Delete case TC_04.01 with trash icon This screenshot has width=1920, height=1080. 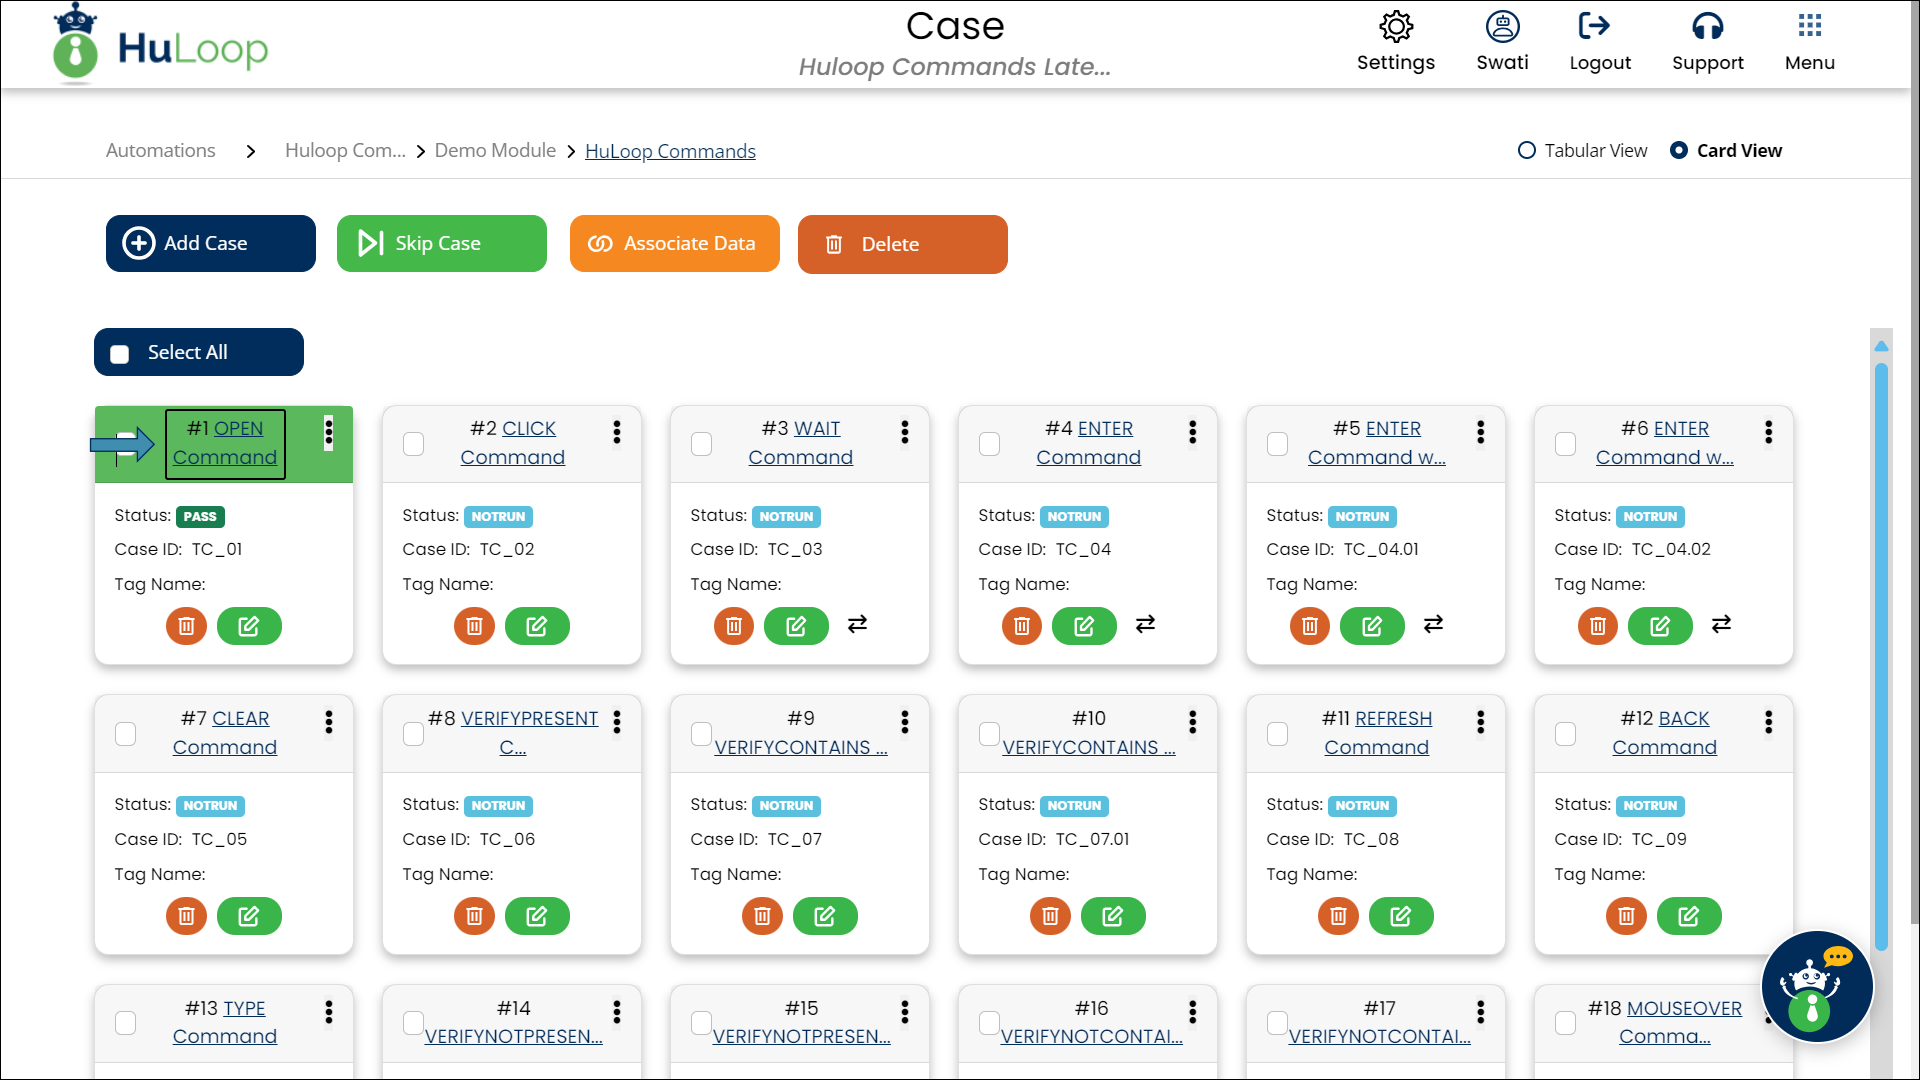pos(1309,626)
